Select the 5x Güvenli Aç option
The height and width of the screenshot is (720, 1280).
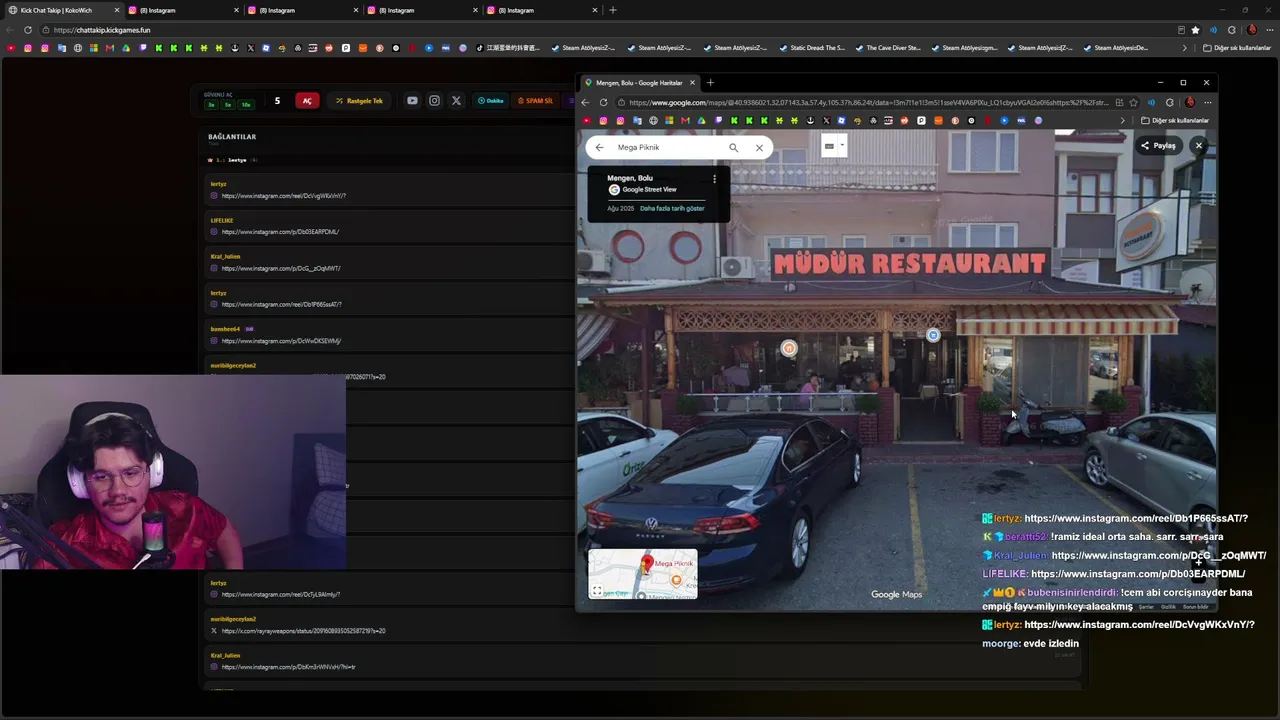pos(227,104)
